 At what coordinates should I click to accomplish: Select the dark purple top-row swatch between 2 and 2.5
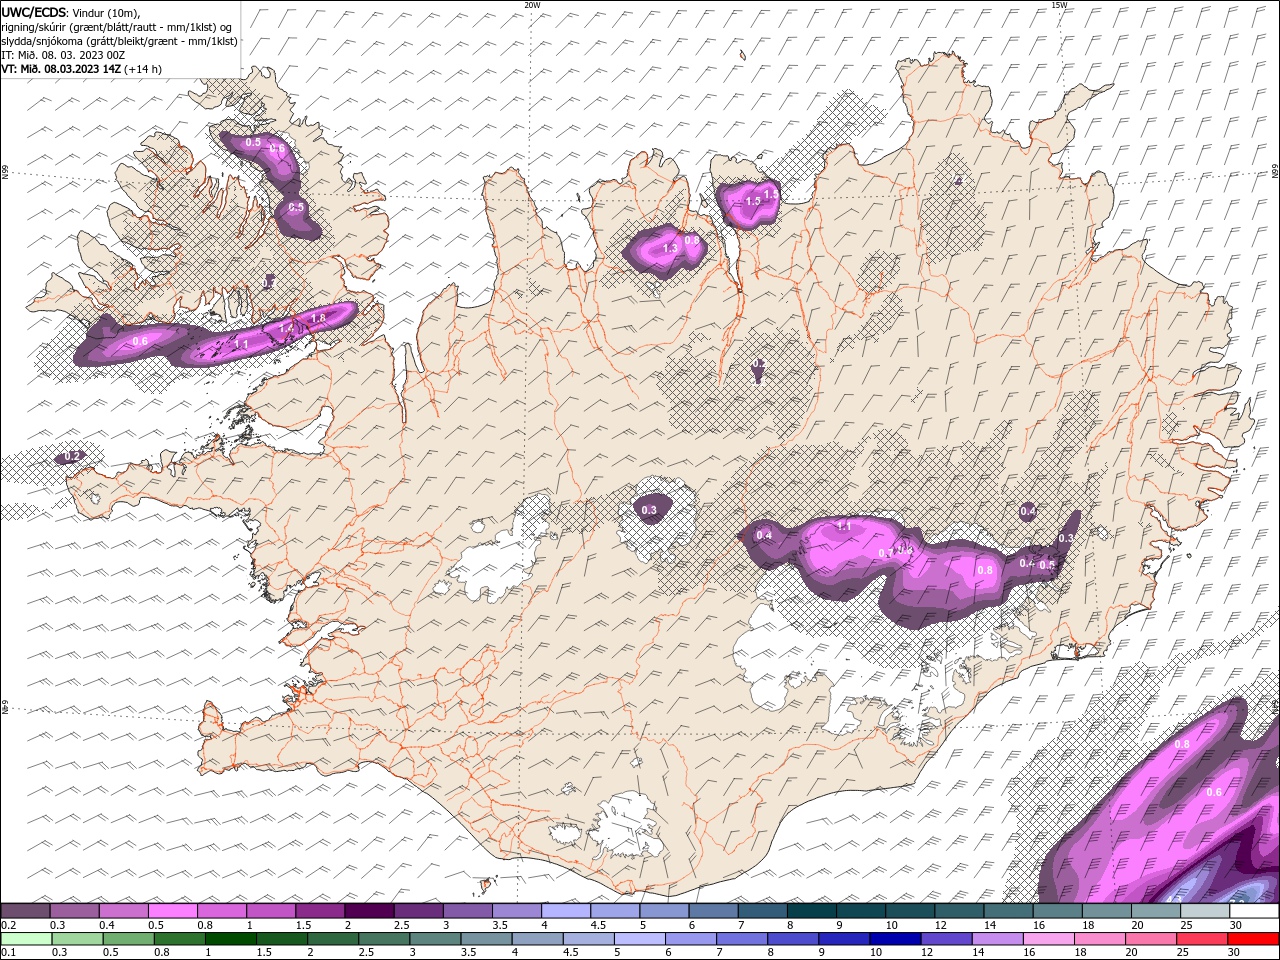pos(369,911)
